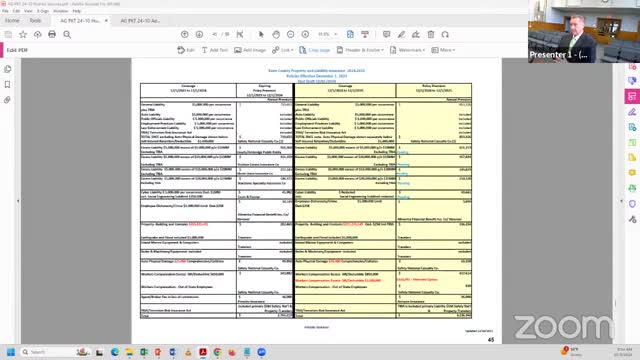Bookmark the file with the star icon
The width and height of the screenshot is (640, 360).
23,34
